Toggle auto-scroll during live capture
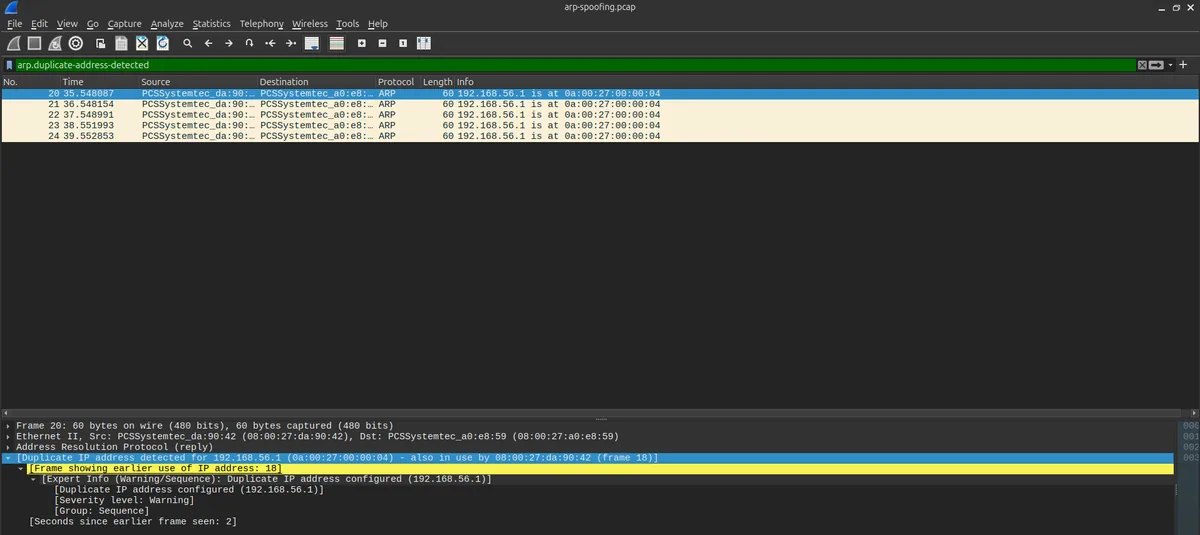The height and width of the screenshot is (535, 1200). [x=312, y=43]
